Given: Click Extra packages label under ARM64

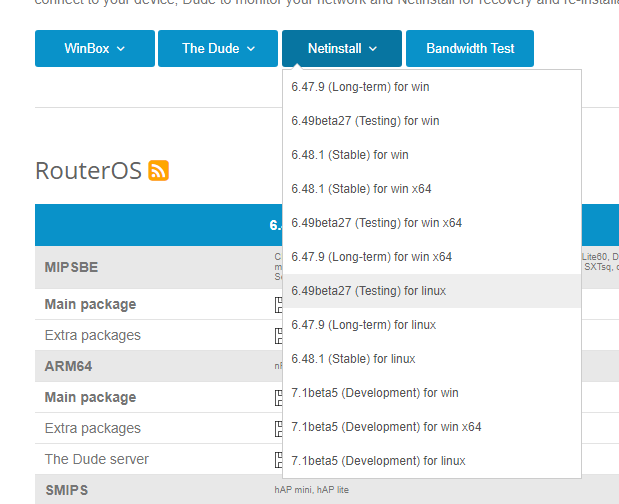Looking at the screenshot, I should pyautogui.click(x=93, y=428).
